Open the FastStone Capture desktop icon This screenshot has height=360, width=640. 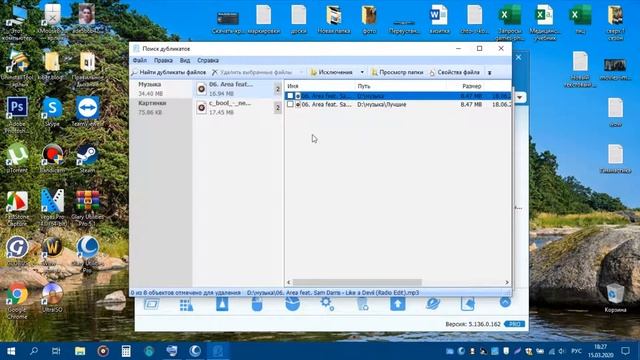[x=17, y=208]
